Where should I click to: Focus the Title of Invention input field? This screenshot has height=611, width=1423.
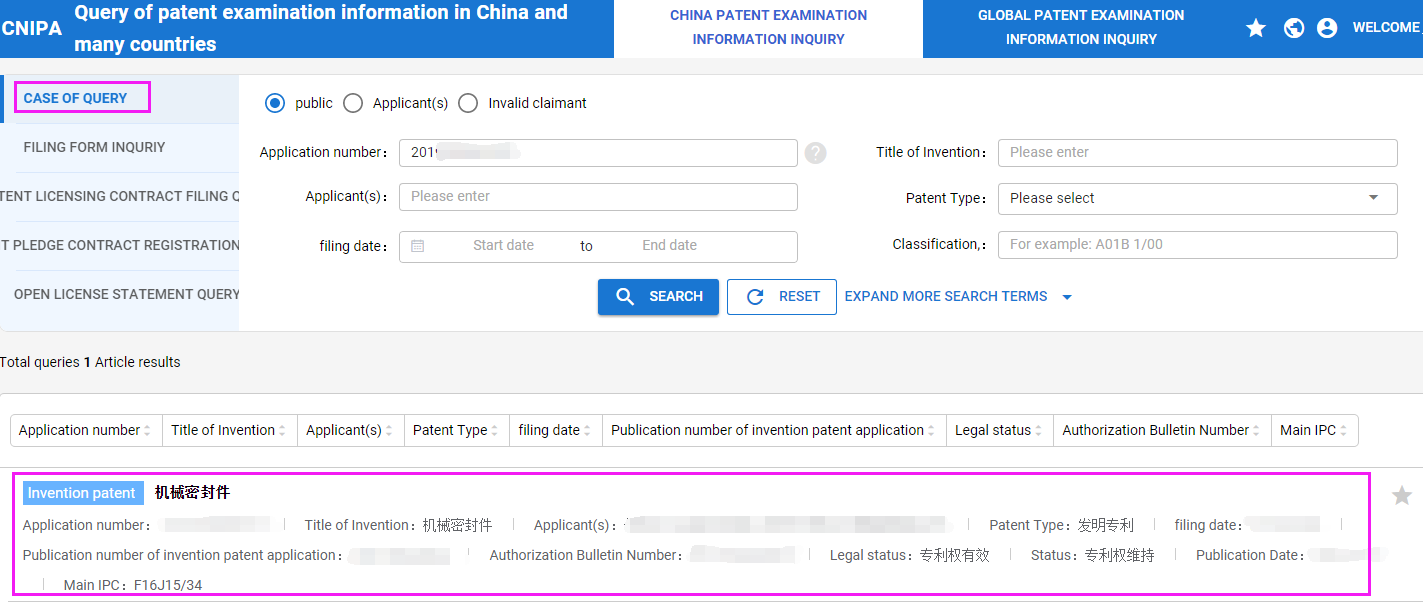pyautogui.click(x=1197, y=153)
